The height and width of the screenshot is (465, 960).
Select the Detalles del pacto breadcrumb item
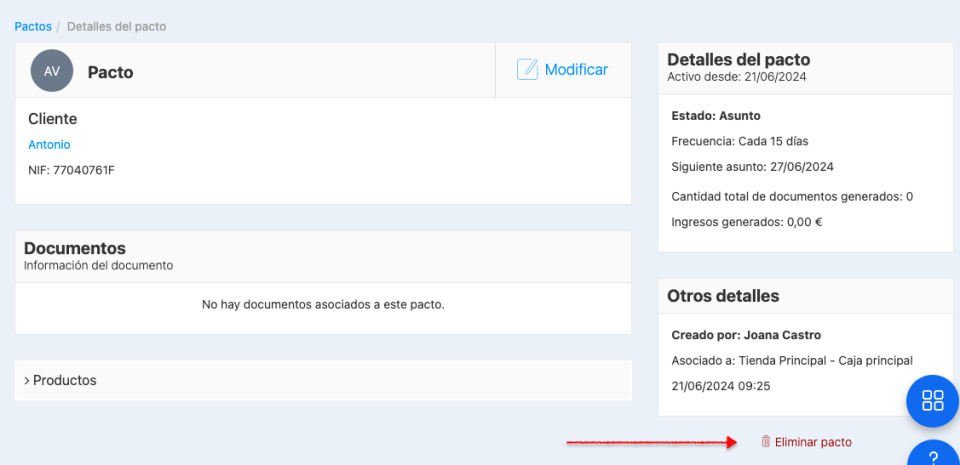(116, 26)
